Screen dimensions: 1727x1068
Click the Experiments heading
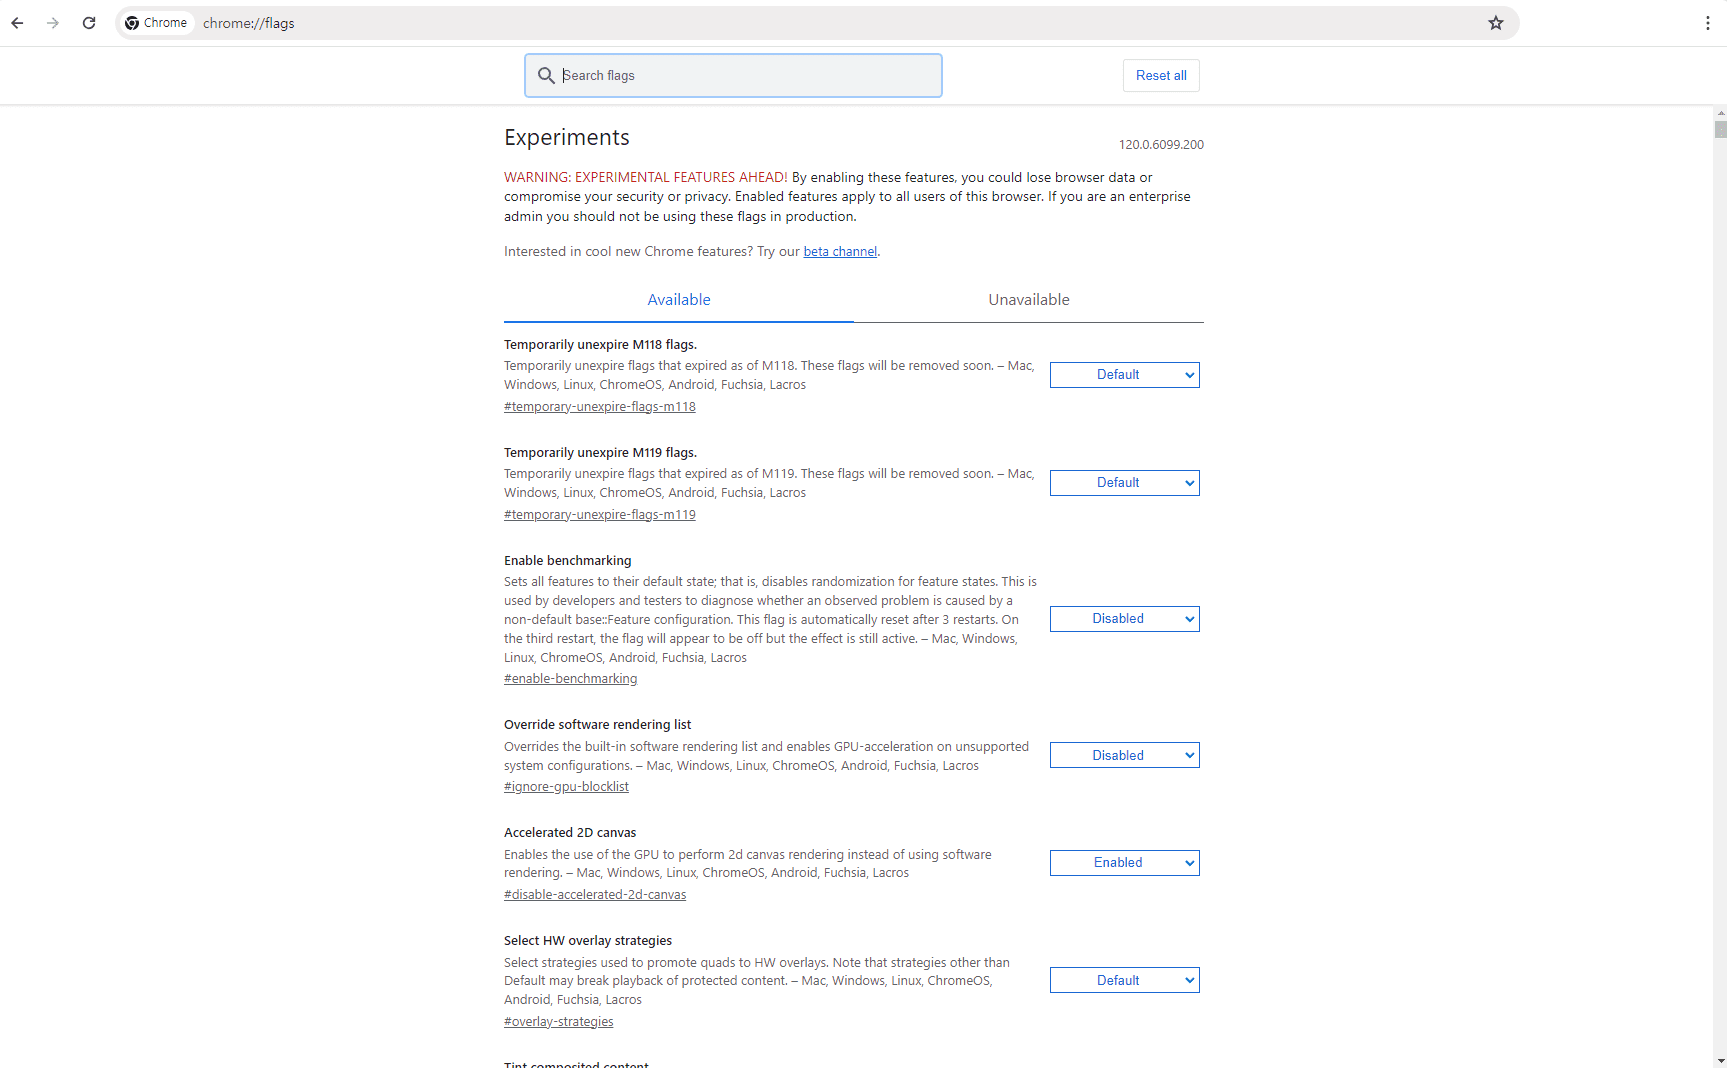pyautogui.click(x=567, y=138)
